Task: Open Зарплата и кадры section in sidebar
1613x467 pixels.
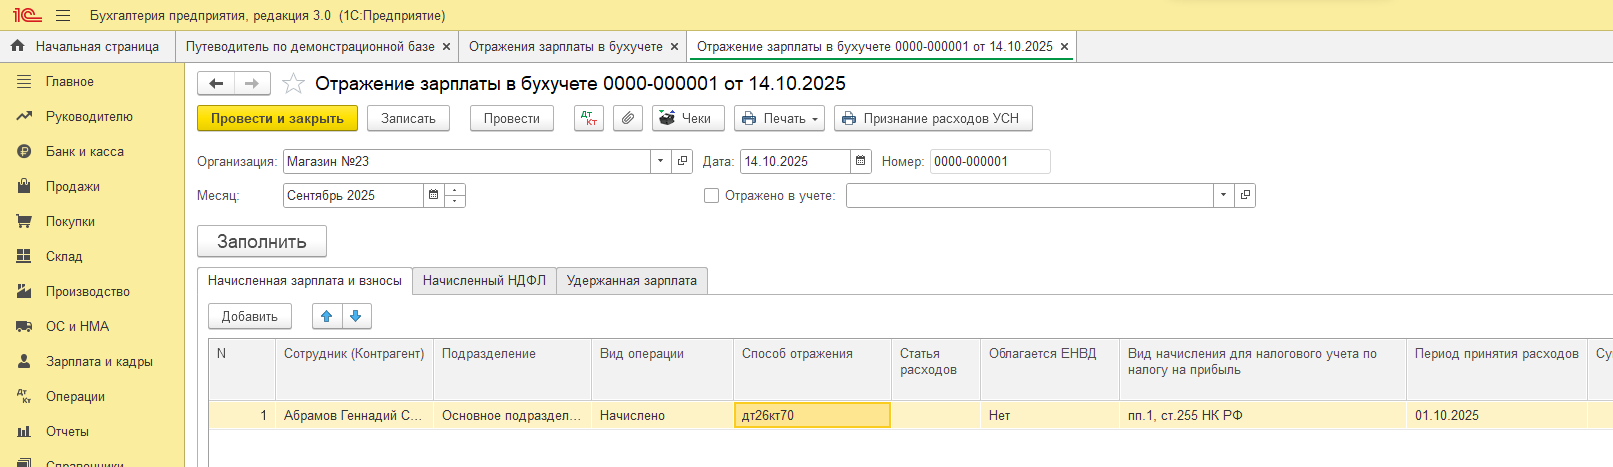Action: pyautogui.click(x=99, y=361)
